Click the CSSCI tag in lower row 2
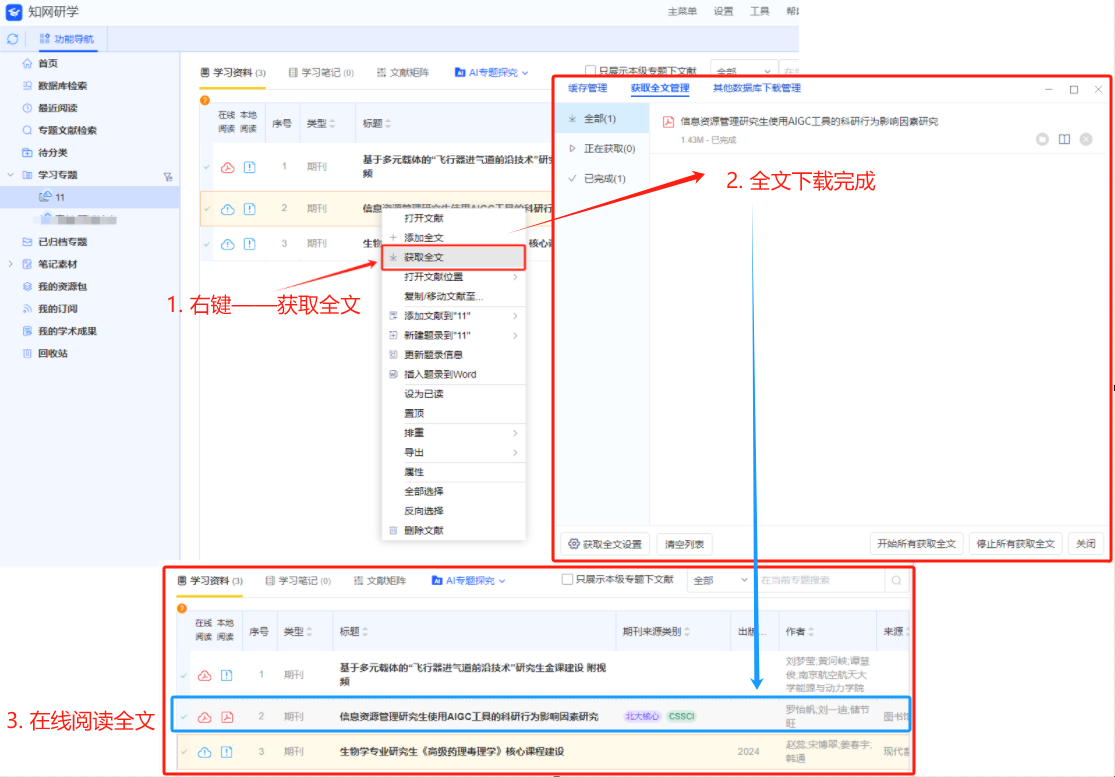Viewport: 1115px width, 777px height. tap(681, 717)
